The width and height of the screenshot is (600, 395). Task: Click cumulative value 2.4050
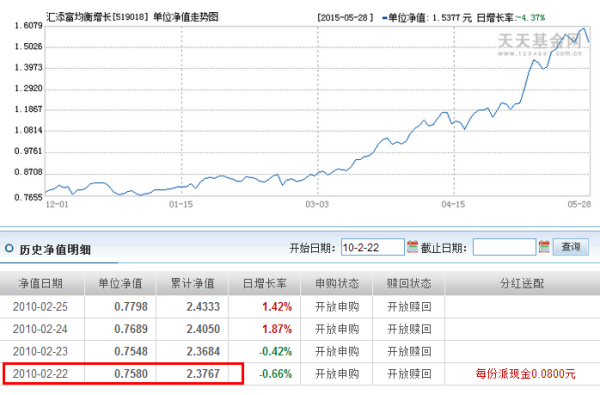click(x=203, y=329)
